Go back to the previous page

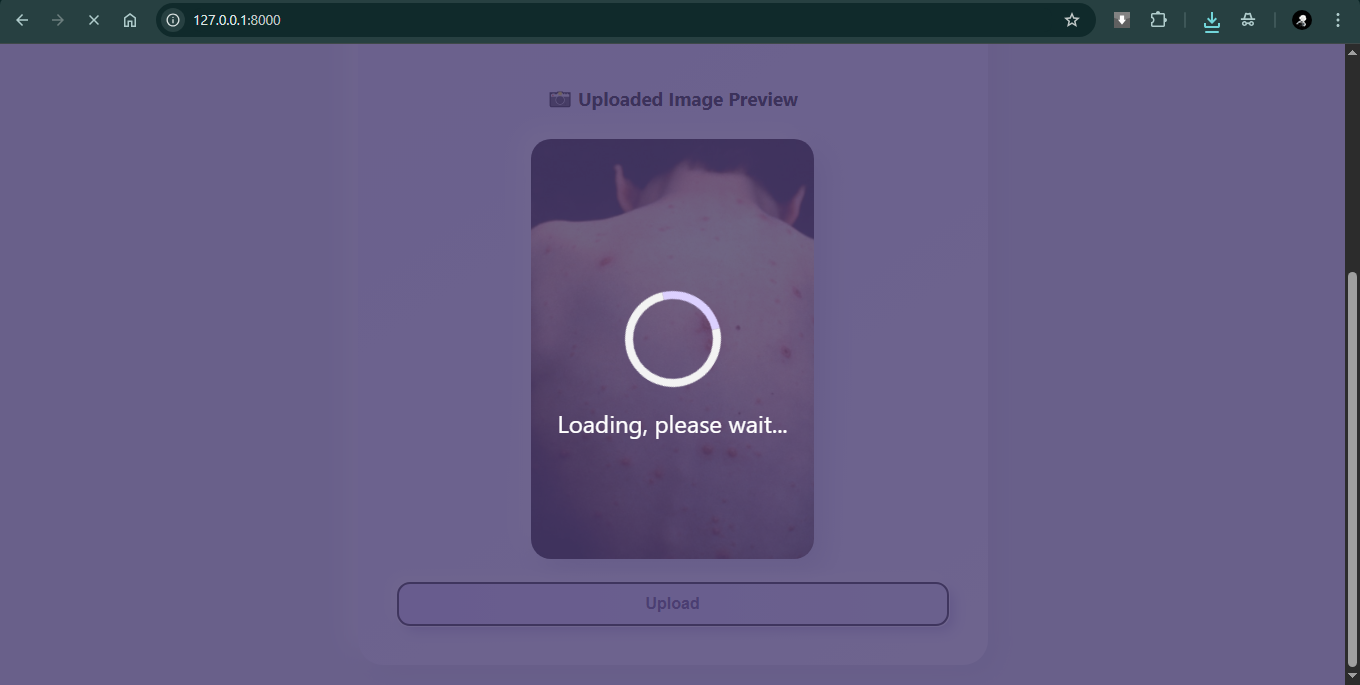coord(22,20)
